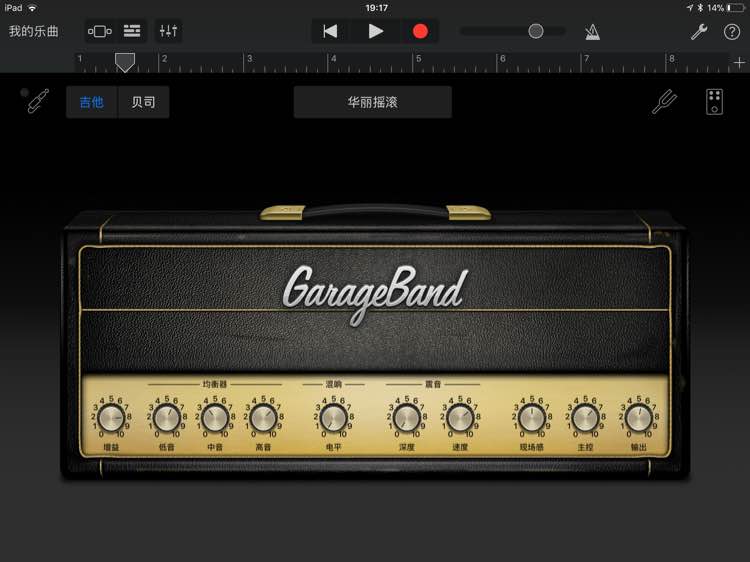Select the 吉他 (Guitar) tab
The image size is (750, 562).
click(92, 102)
